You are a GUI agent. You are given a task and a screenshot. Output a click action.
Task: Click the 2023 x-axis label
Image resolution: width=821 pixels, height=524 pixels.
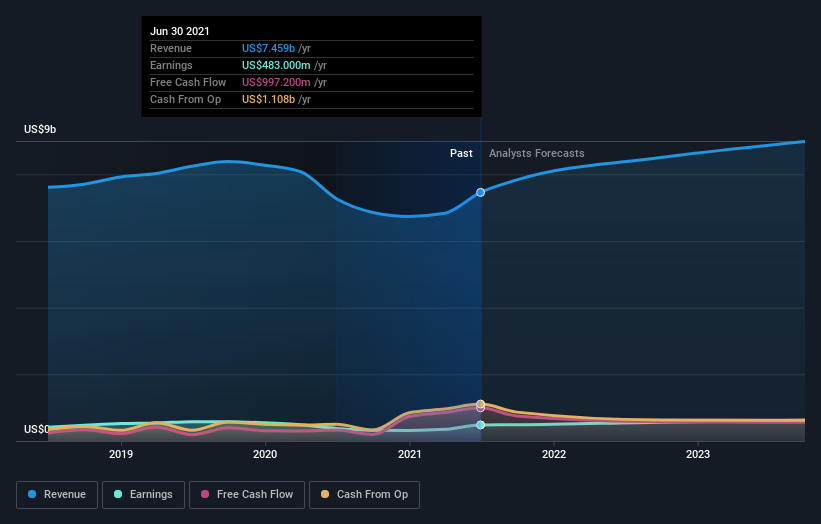(698, 454)
